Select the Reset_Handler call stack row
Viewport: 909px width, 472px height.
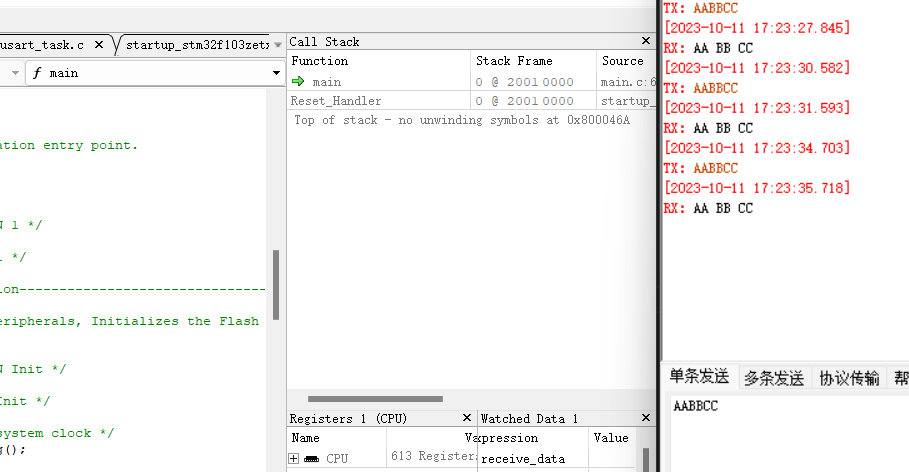[471, 101]
